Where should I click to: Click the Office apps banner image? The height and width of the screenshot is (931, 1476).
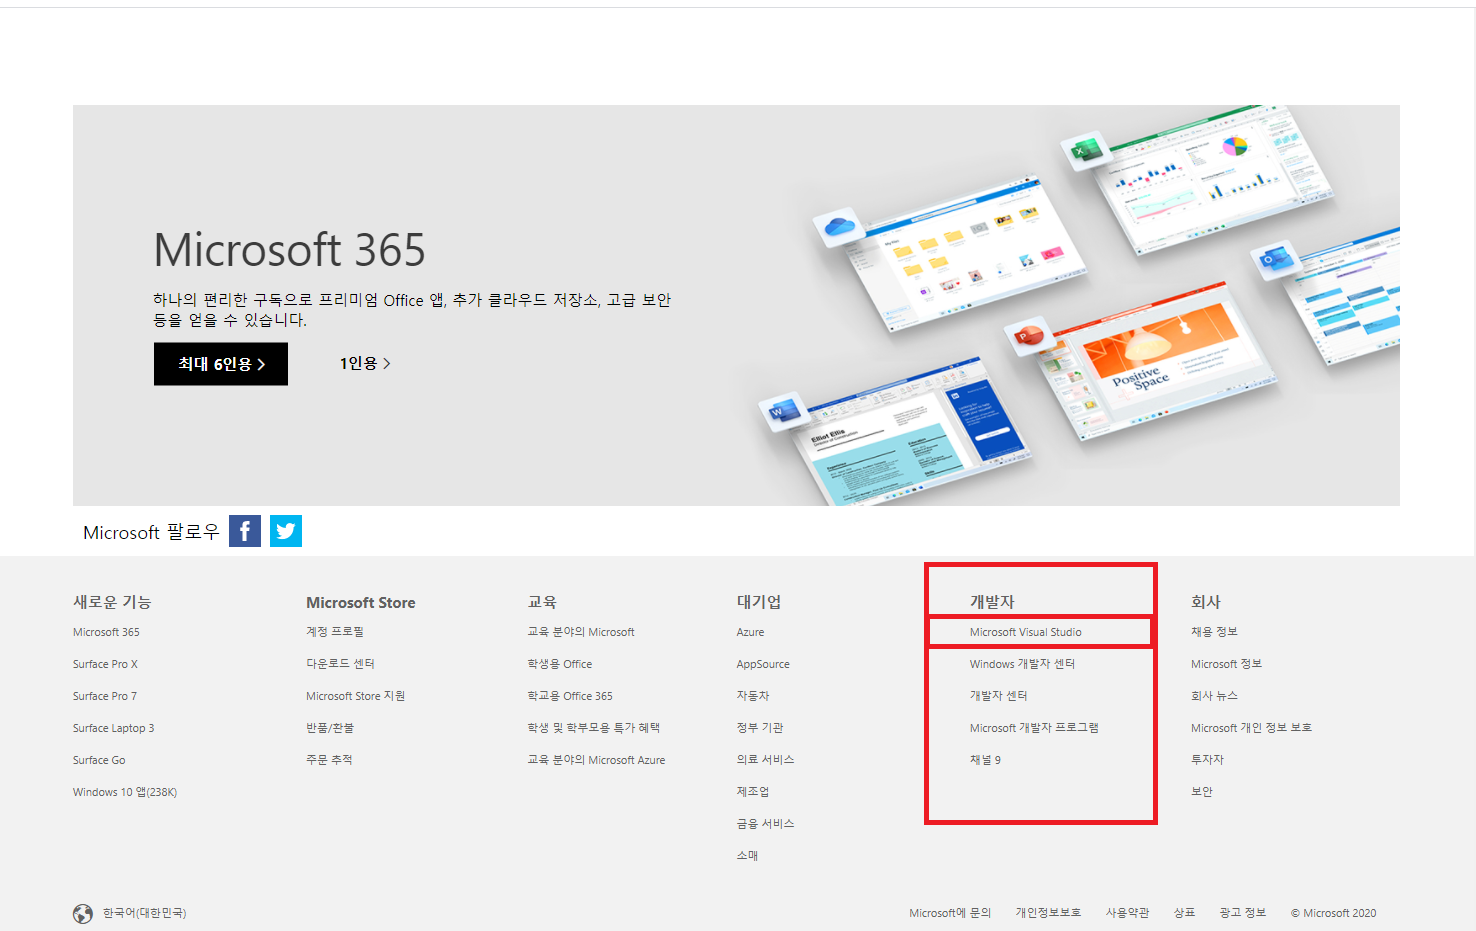1080,305
